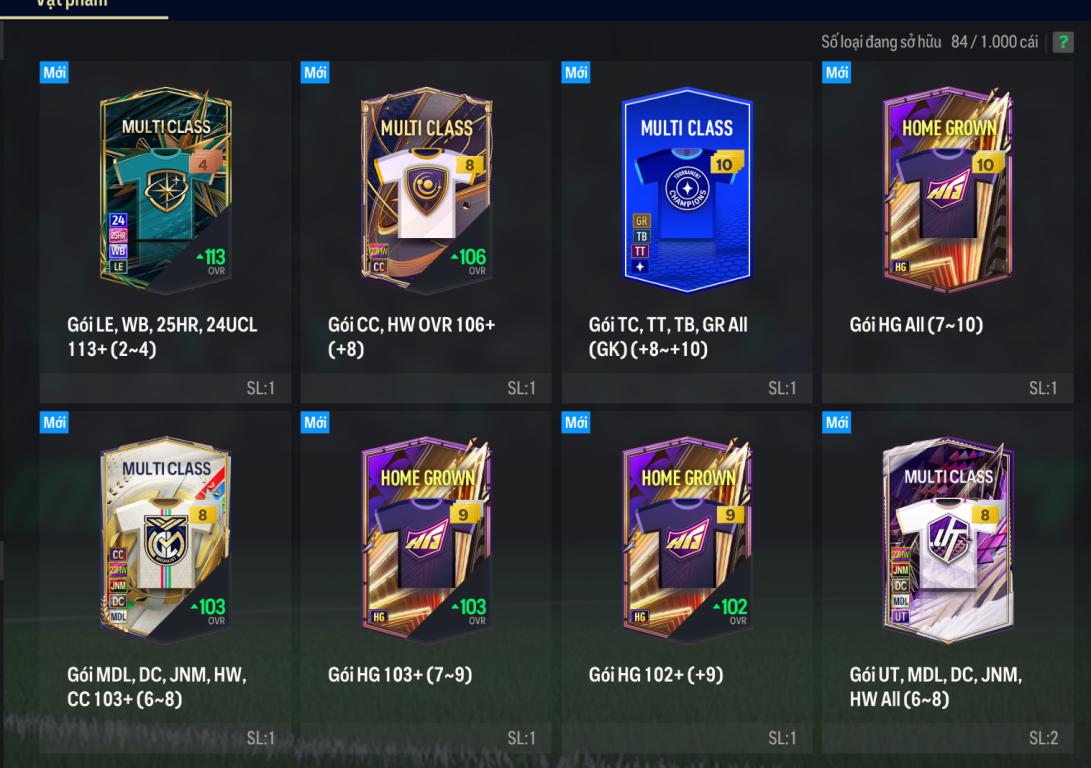The width and height of the screenshot is (1091, 768).
Task: Choose the Home Grown 102 OVR pack card
Action: pyautogui.click(x=687, y=539)
